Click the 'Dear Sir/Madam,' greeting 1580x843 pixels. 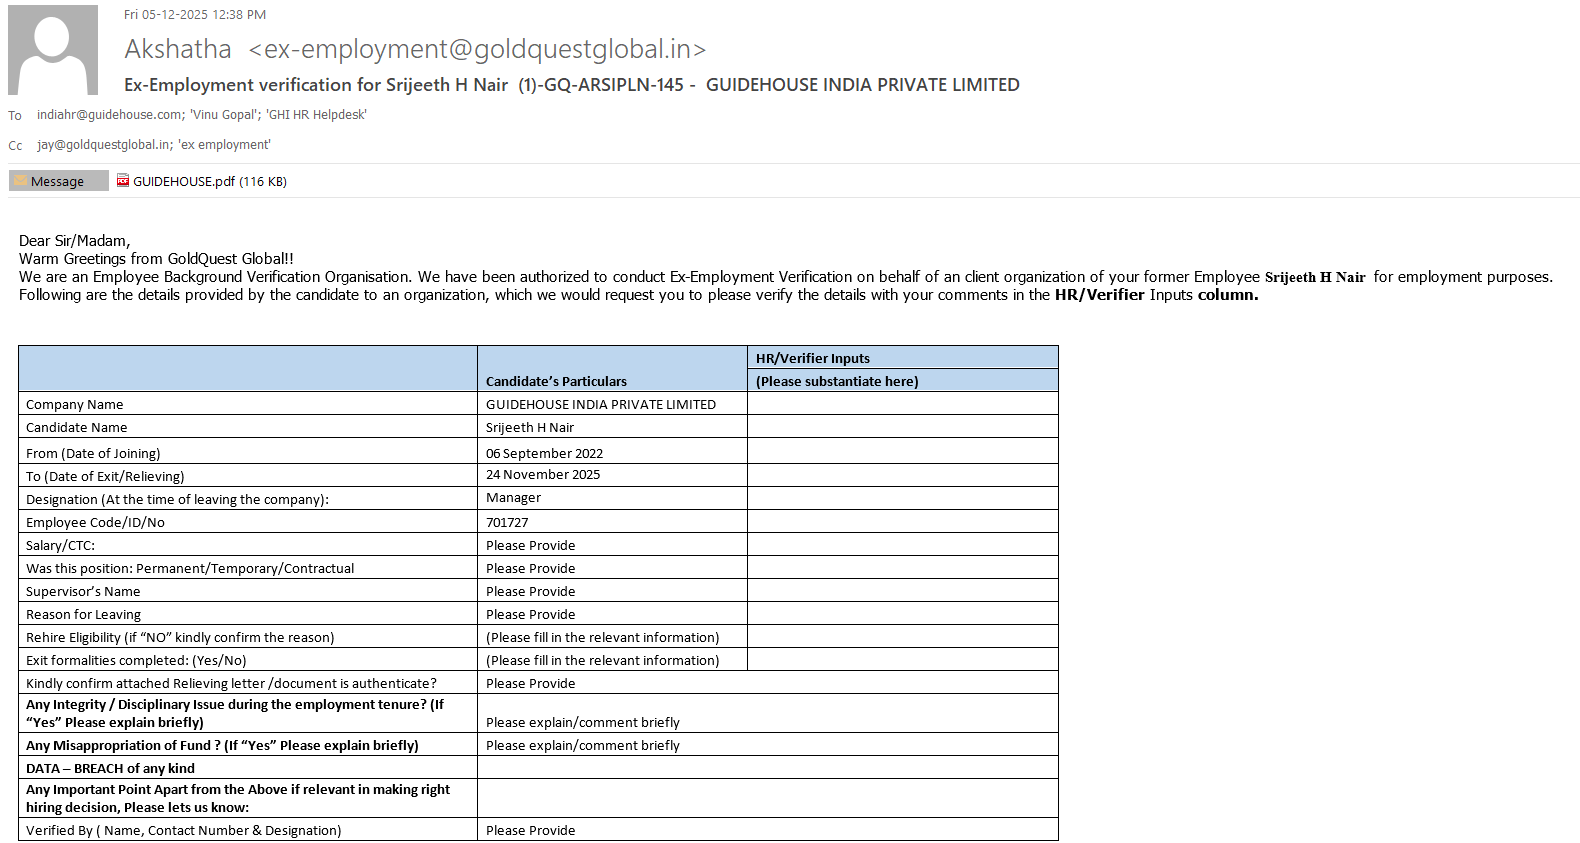75,241
